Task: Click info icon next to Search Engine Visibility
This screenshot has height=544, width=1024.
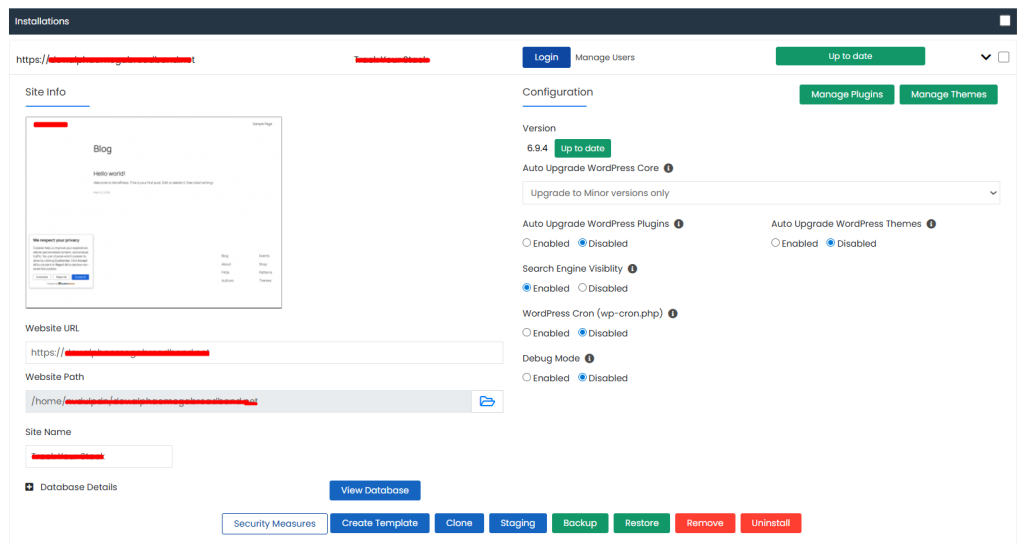Action: pyautogui.click(x=632, y=269)
